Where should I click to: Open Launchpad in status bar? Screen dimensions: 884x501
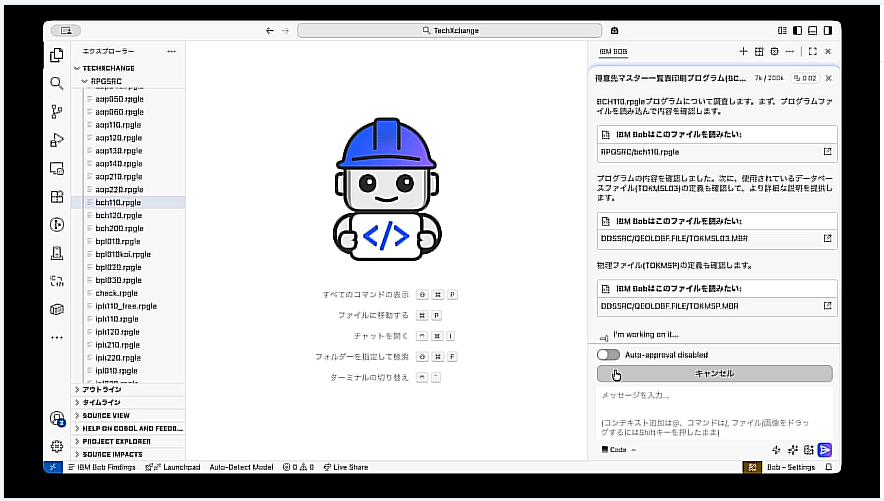[173, 467]
